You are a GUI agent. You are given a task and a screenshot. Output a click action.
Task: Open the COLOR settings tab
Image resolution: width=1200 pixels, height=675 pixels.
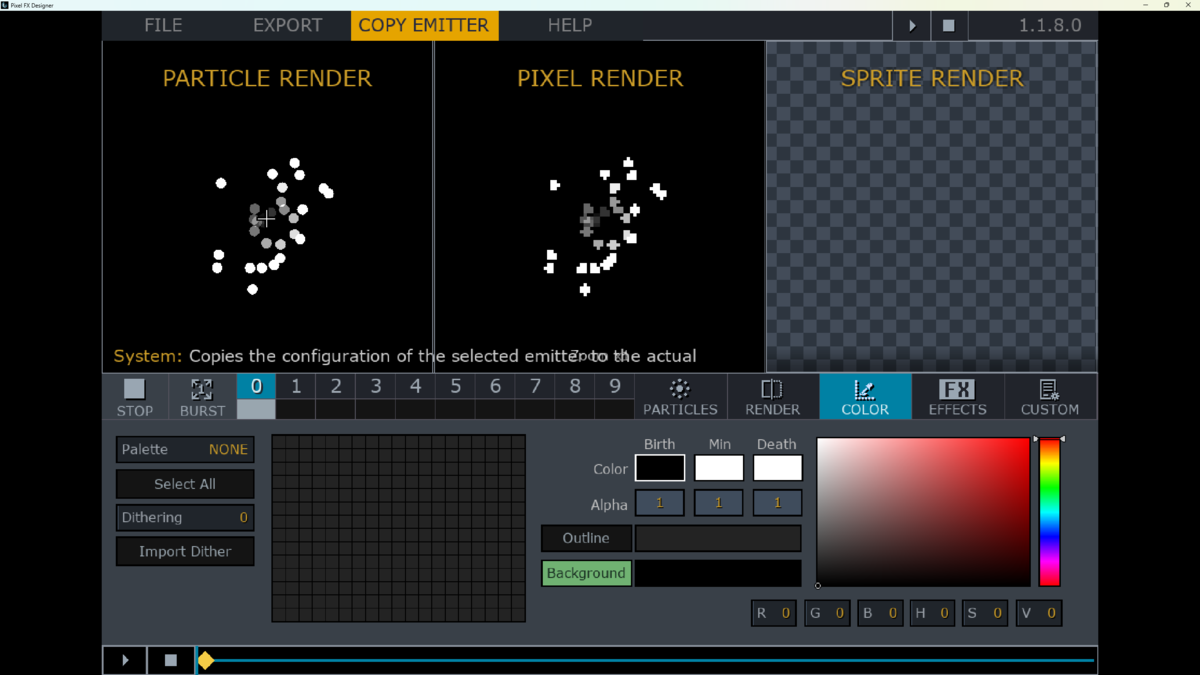[x=865, y=397]
